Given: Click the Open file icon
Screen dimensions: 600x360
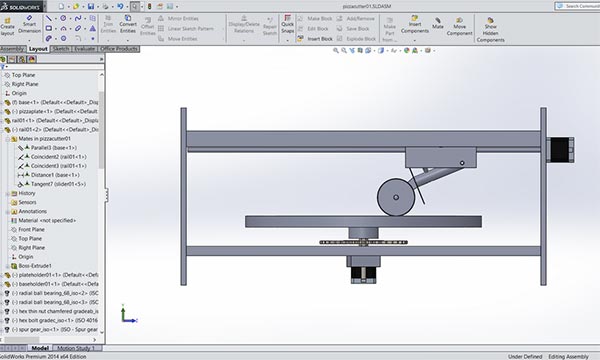Looking at the screenshot, I should [x=76, y=6].
